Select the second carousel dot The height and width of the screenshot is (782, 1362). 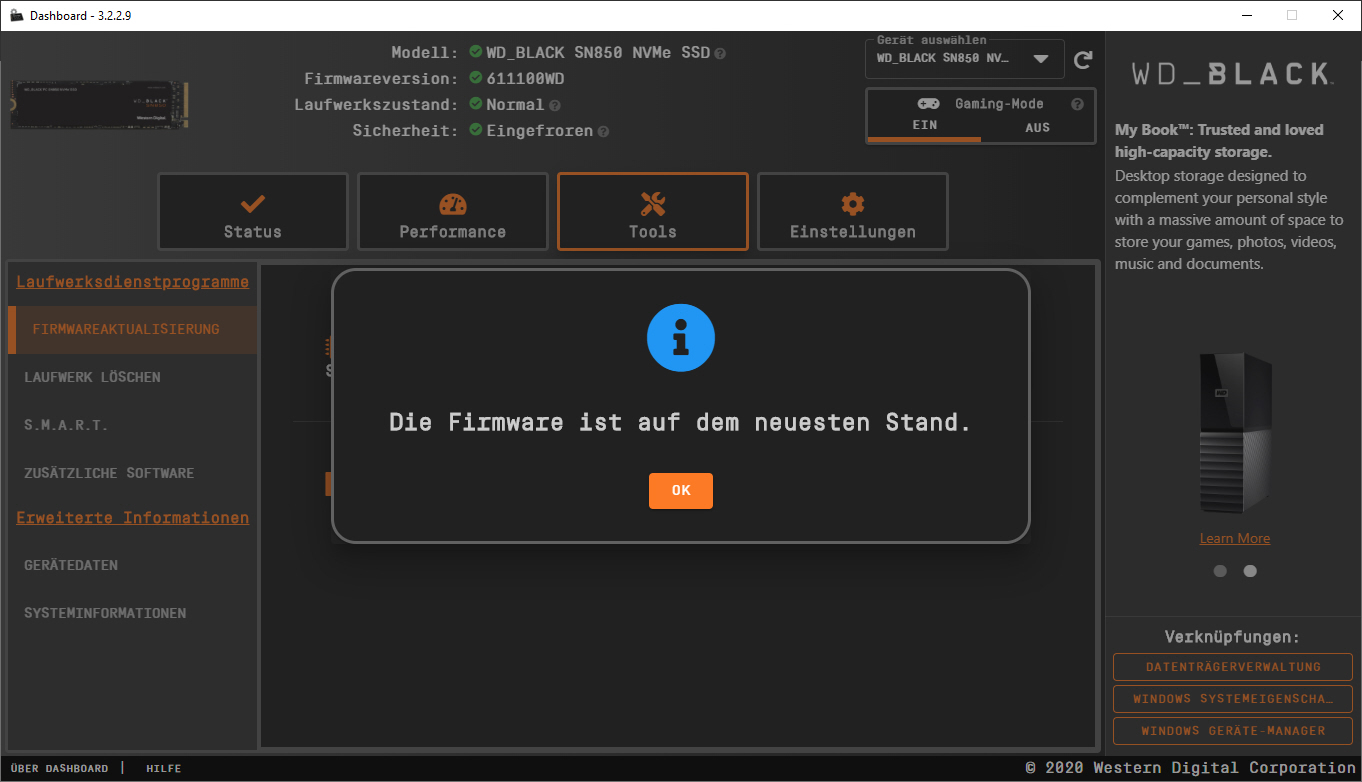(x=1250, y=571)
